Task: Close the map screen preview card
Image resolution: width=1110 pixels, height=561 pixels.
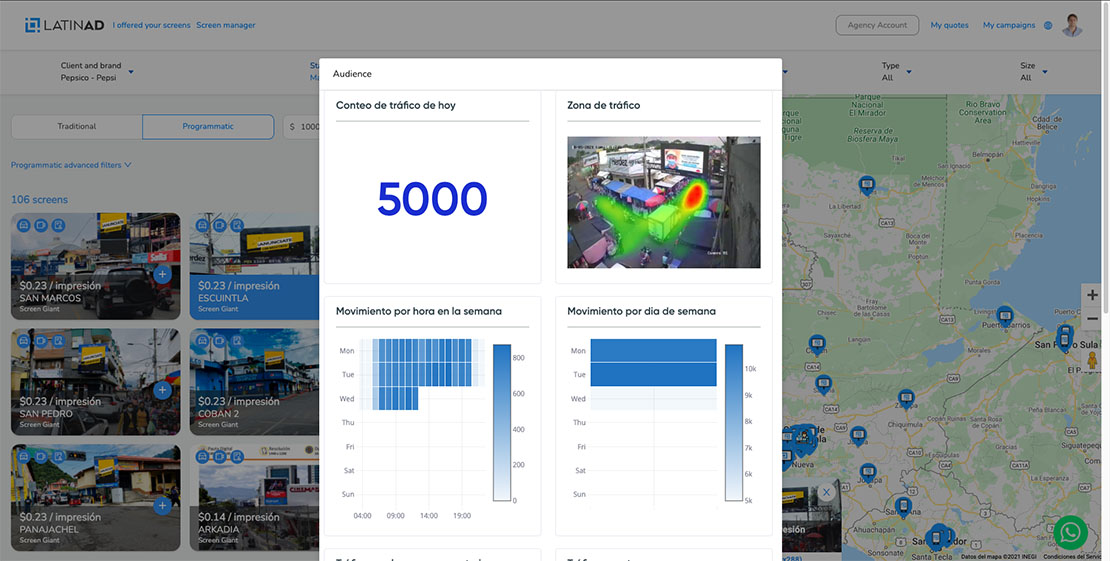Action: [826, 492]
